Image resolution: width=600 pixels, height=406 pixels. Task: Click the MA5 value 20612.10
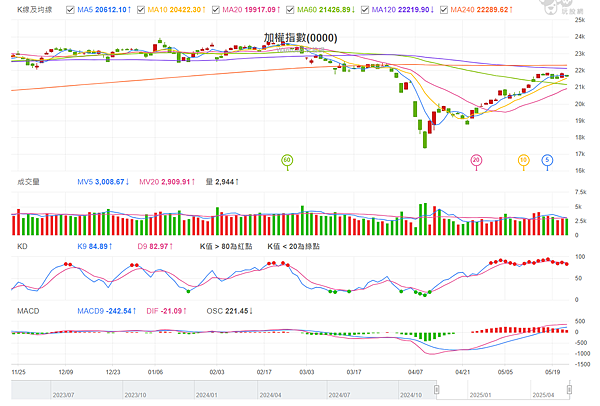click(111, 10)
